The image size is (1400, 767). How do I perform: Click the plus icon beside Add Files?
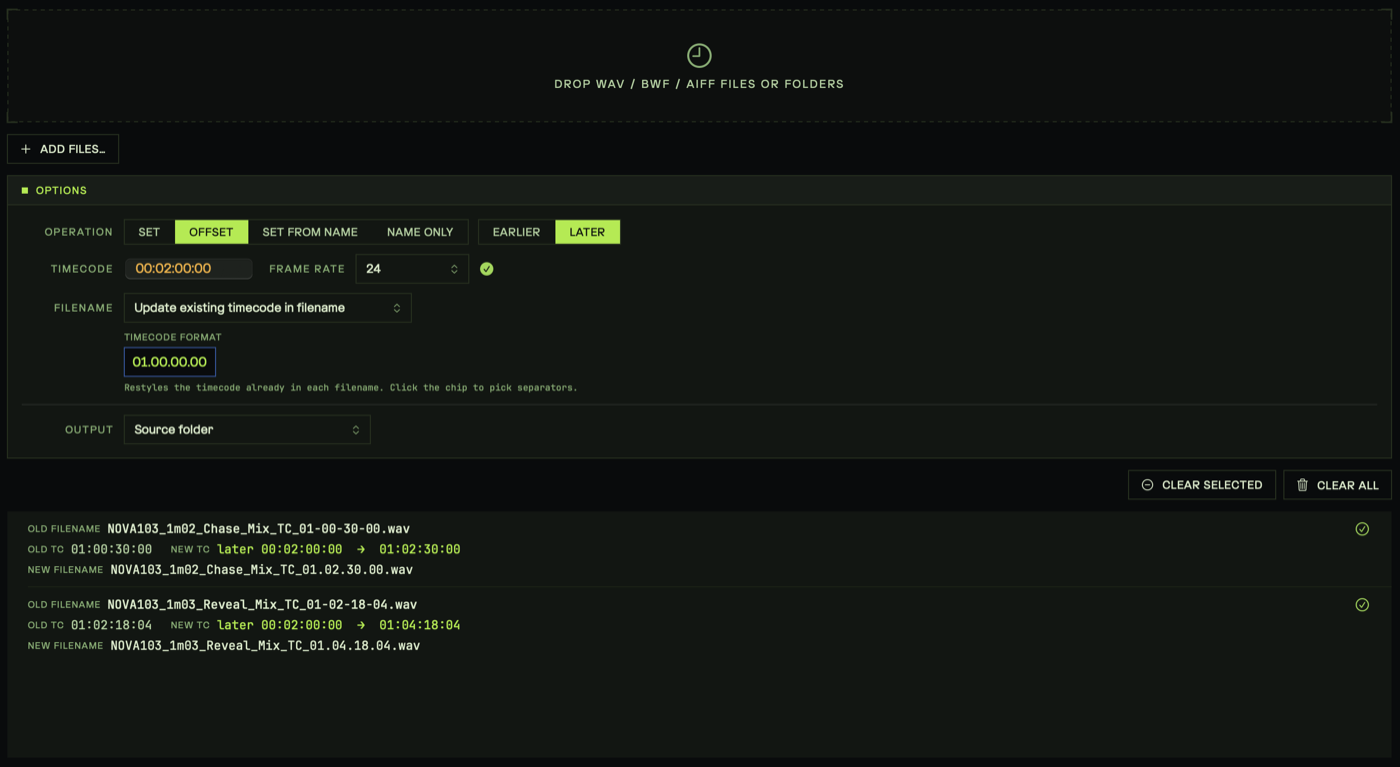26,149
